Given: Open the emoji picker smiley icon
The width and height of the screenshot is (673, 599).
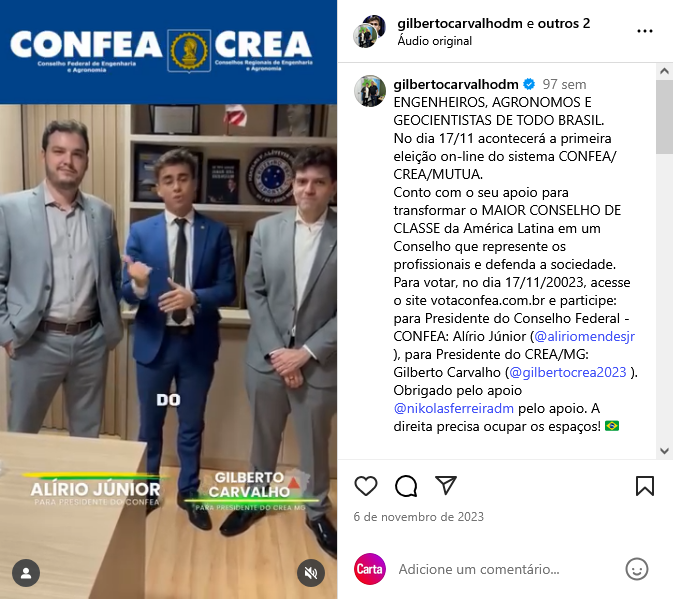Looking at the screenshot, I should pyautogui.click(x=637, y=569).
